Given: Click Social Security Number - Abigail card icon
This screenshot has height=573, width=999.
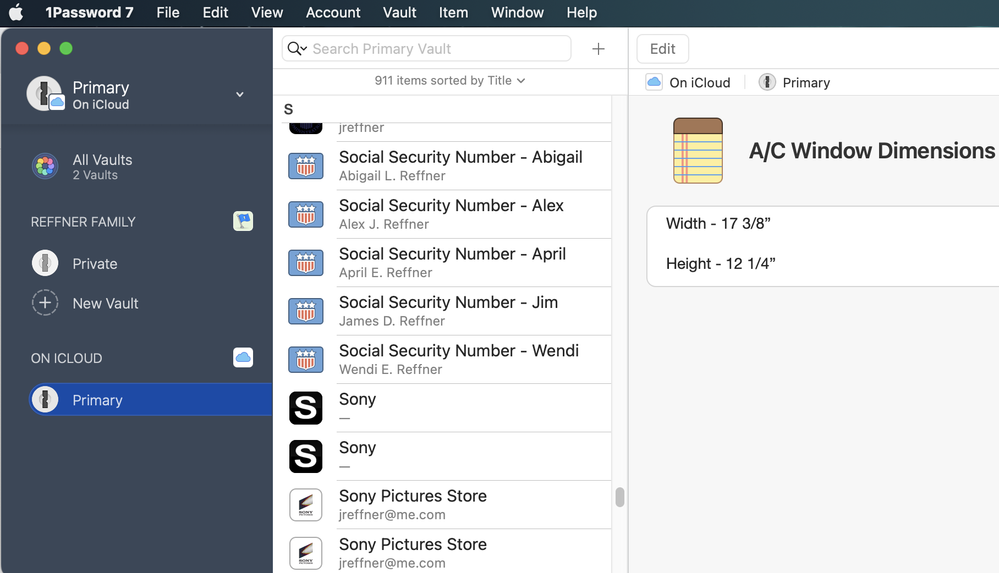Looking at the screenshot, I should (x=306, y=166).
